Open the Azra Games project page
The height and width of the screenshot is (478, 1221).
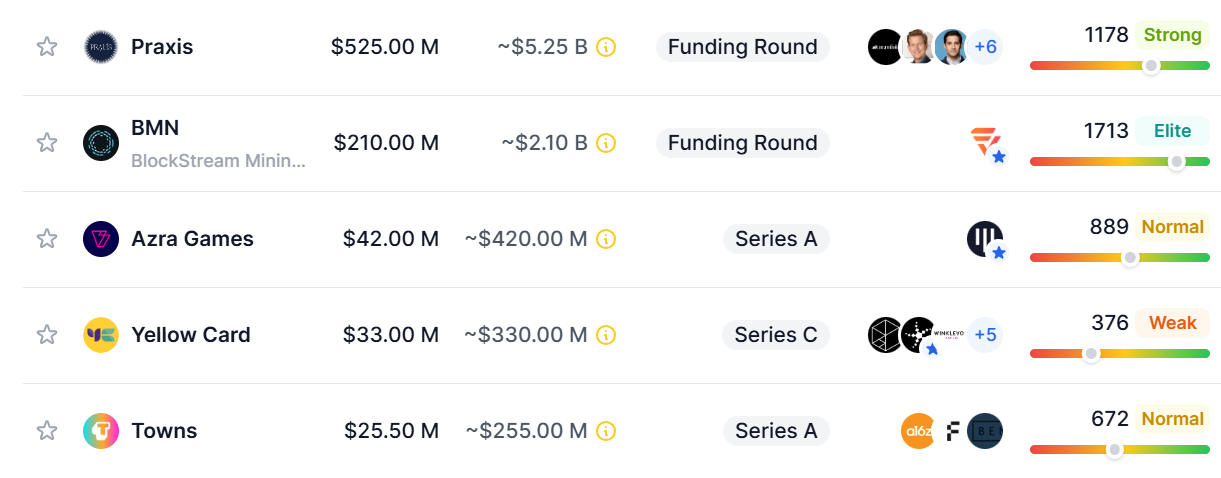point(192,239)
